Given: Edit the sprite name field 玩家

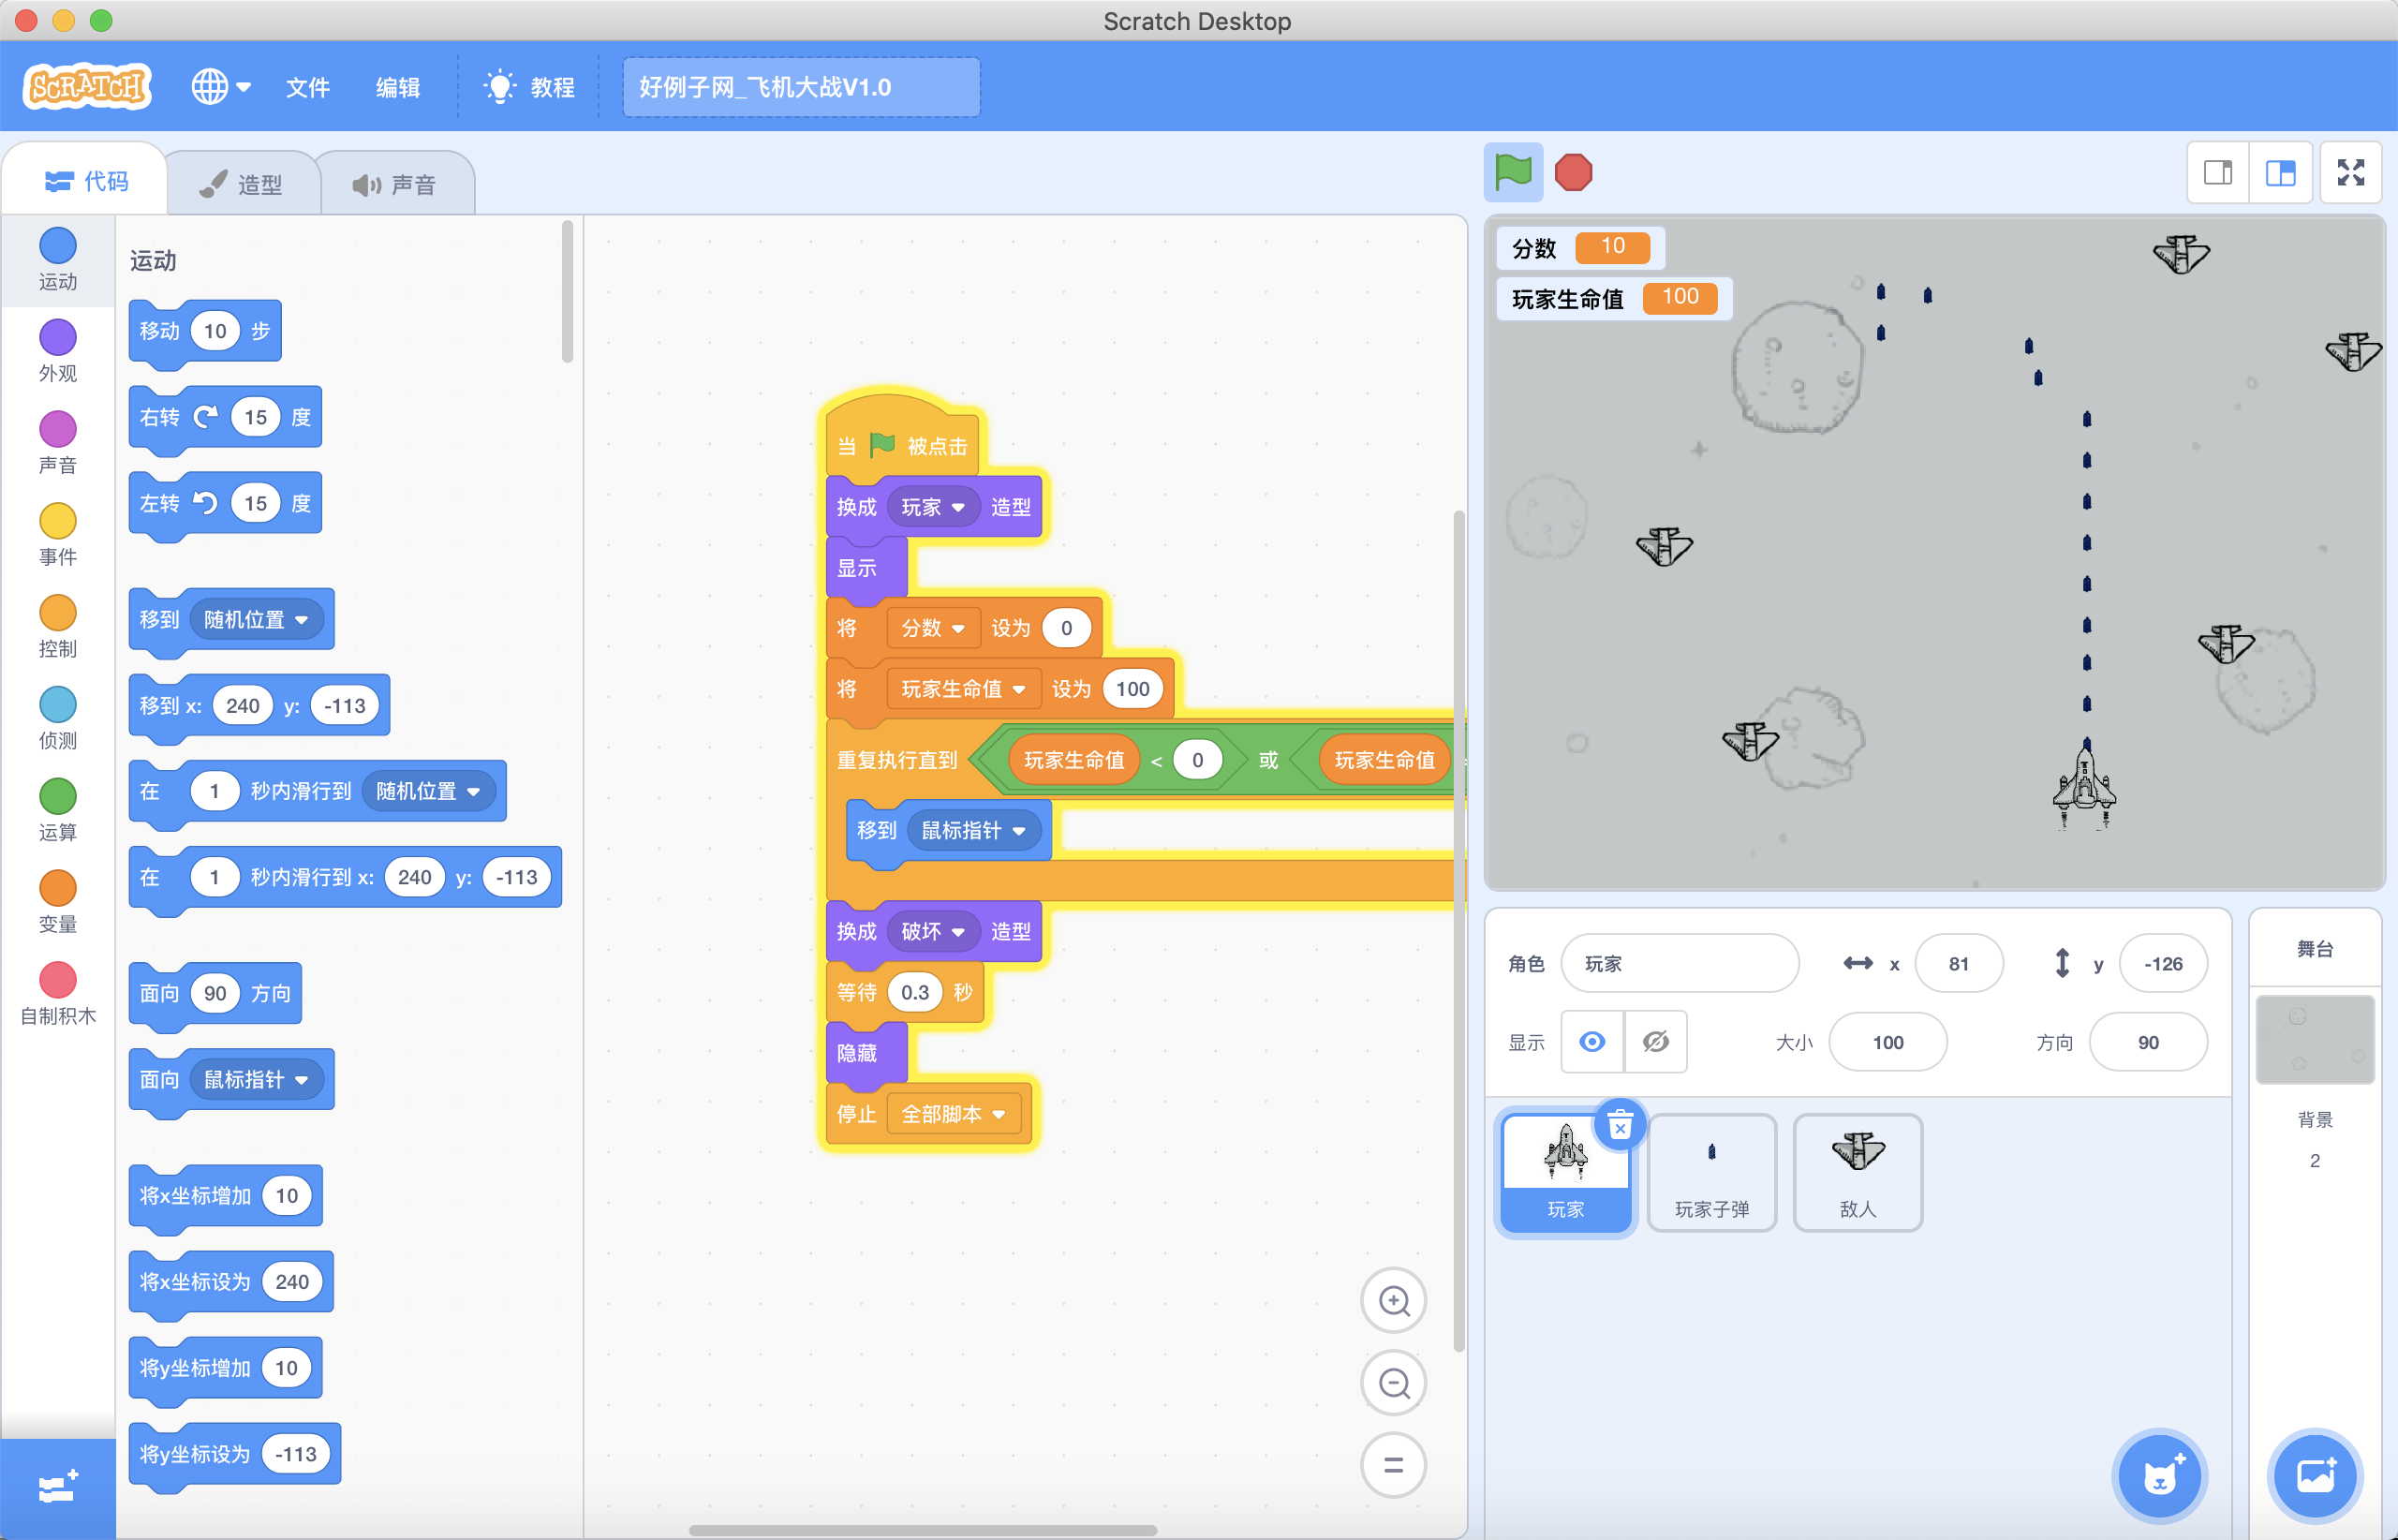Looking at the screenshot, I should (x=1680, y=963).
